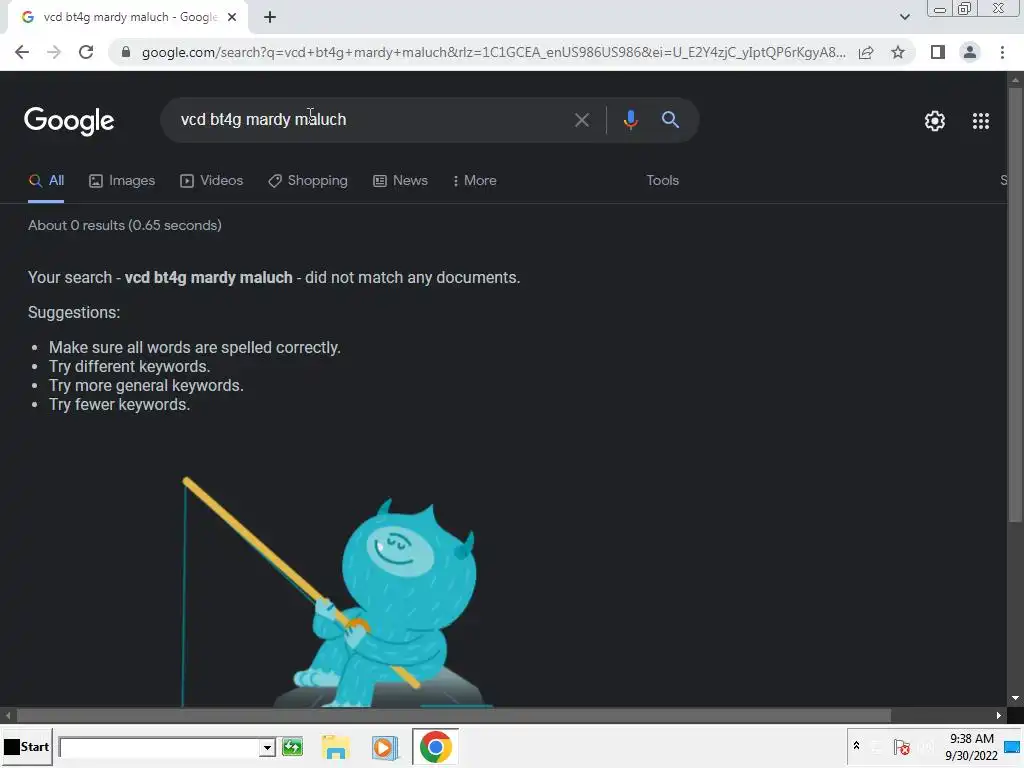The image size is (1024, 768).
Task: Open the notification center icon
Action: pos(1012,747)
